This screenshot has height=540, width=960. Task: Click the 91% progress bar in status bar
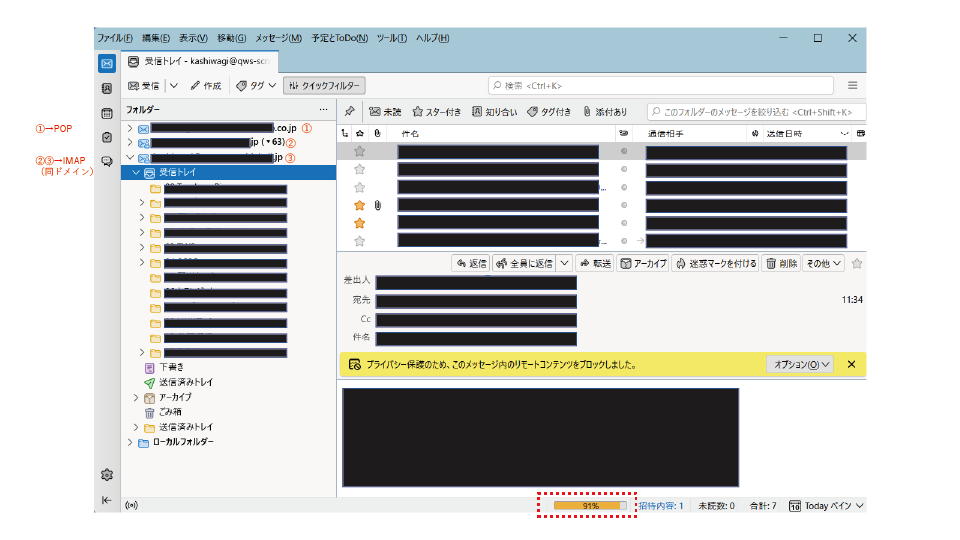pos(590,506)
